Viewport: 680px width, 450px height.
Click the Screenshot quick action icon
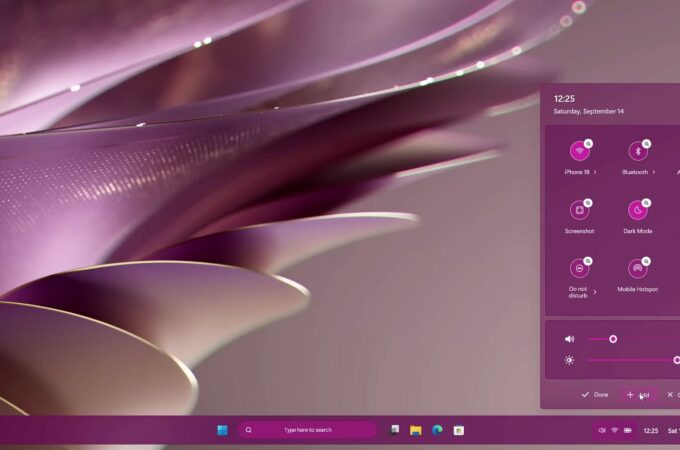(x=578, y=211)
